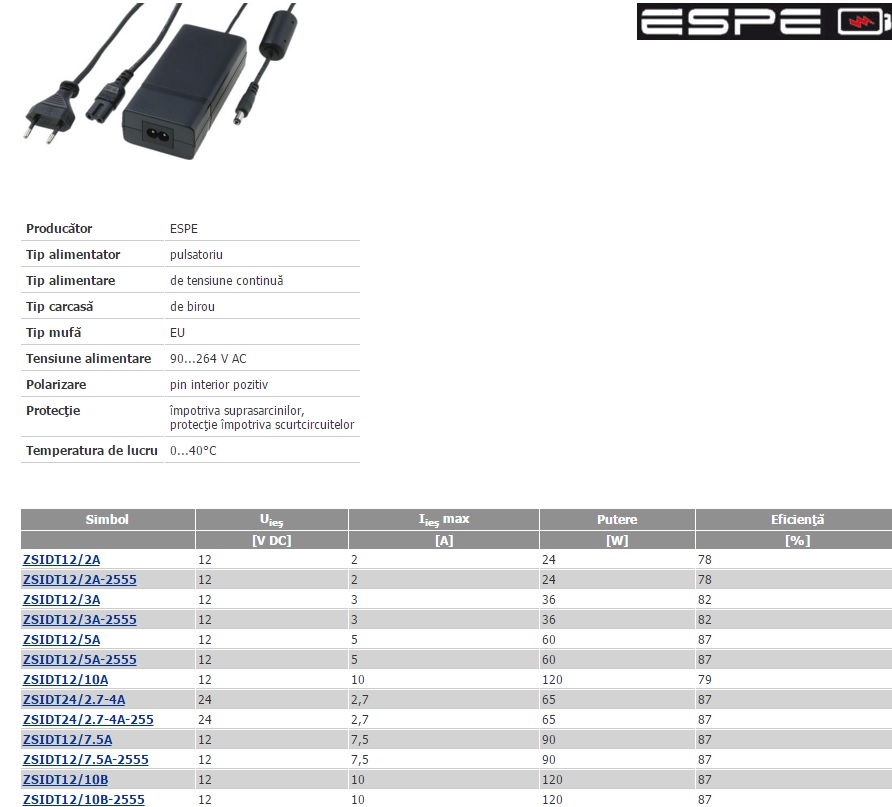Click the power adapter product photo

pos(160,80)
